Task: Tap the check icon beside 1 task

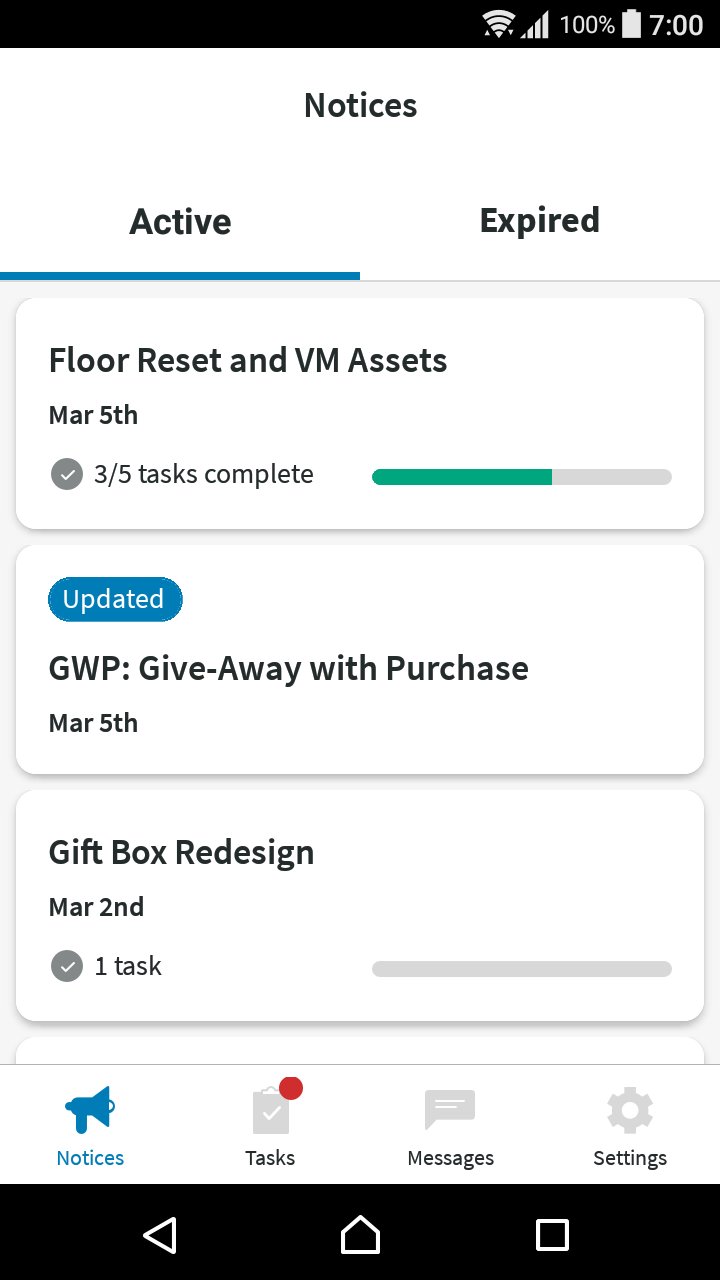Action: (67, 966)
